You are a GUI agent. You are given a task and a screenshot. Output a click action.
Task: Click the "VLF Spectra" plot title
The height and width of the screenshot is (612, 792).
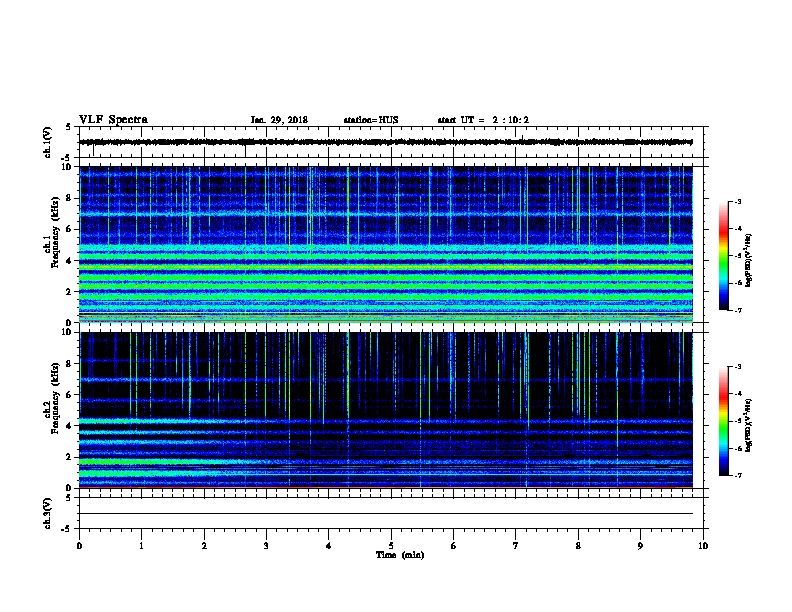(113, 120)
